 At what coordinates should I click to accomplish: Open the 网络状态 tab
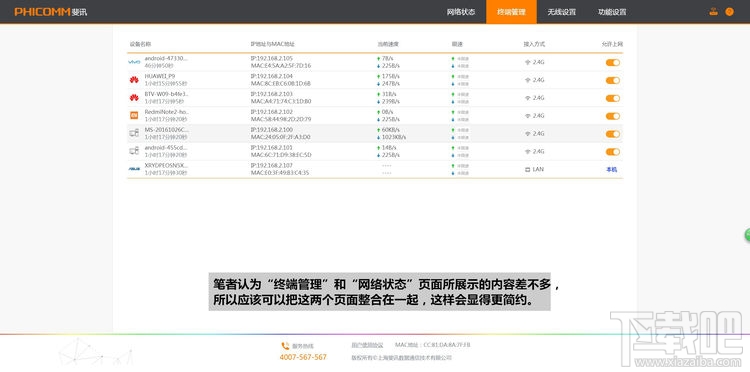[461, 12]
